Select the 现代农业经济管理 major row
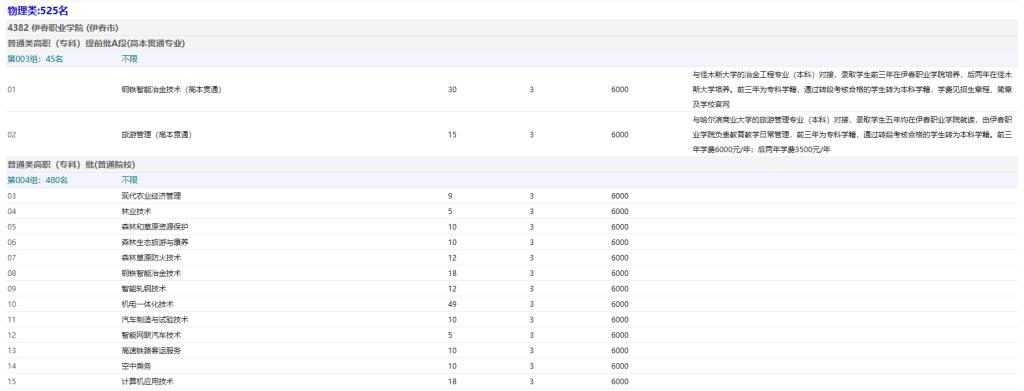This screenshot has width=1024, height=391. (x=512, y=196)
